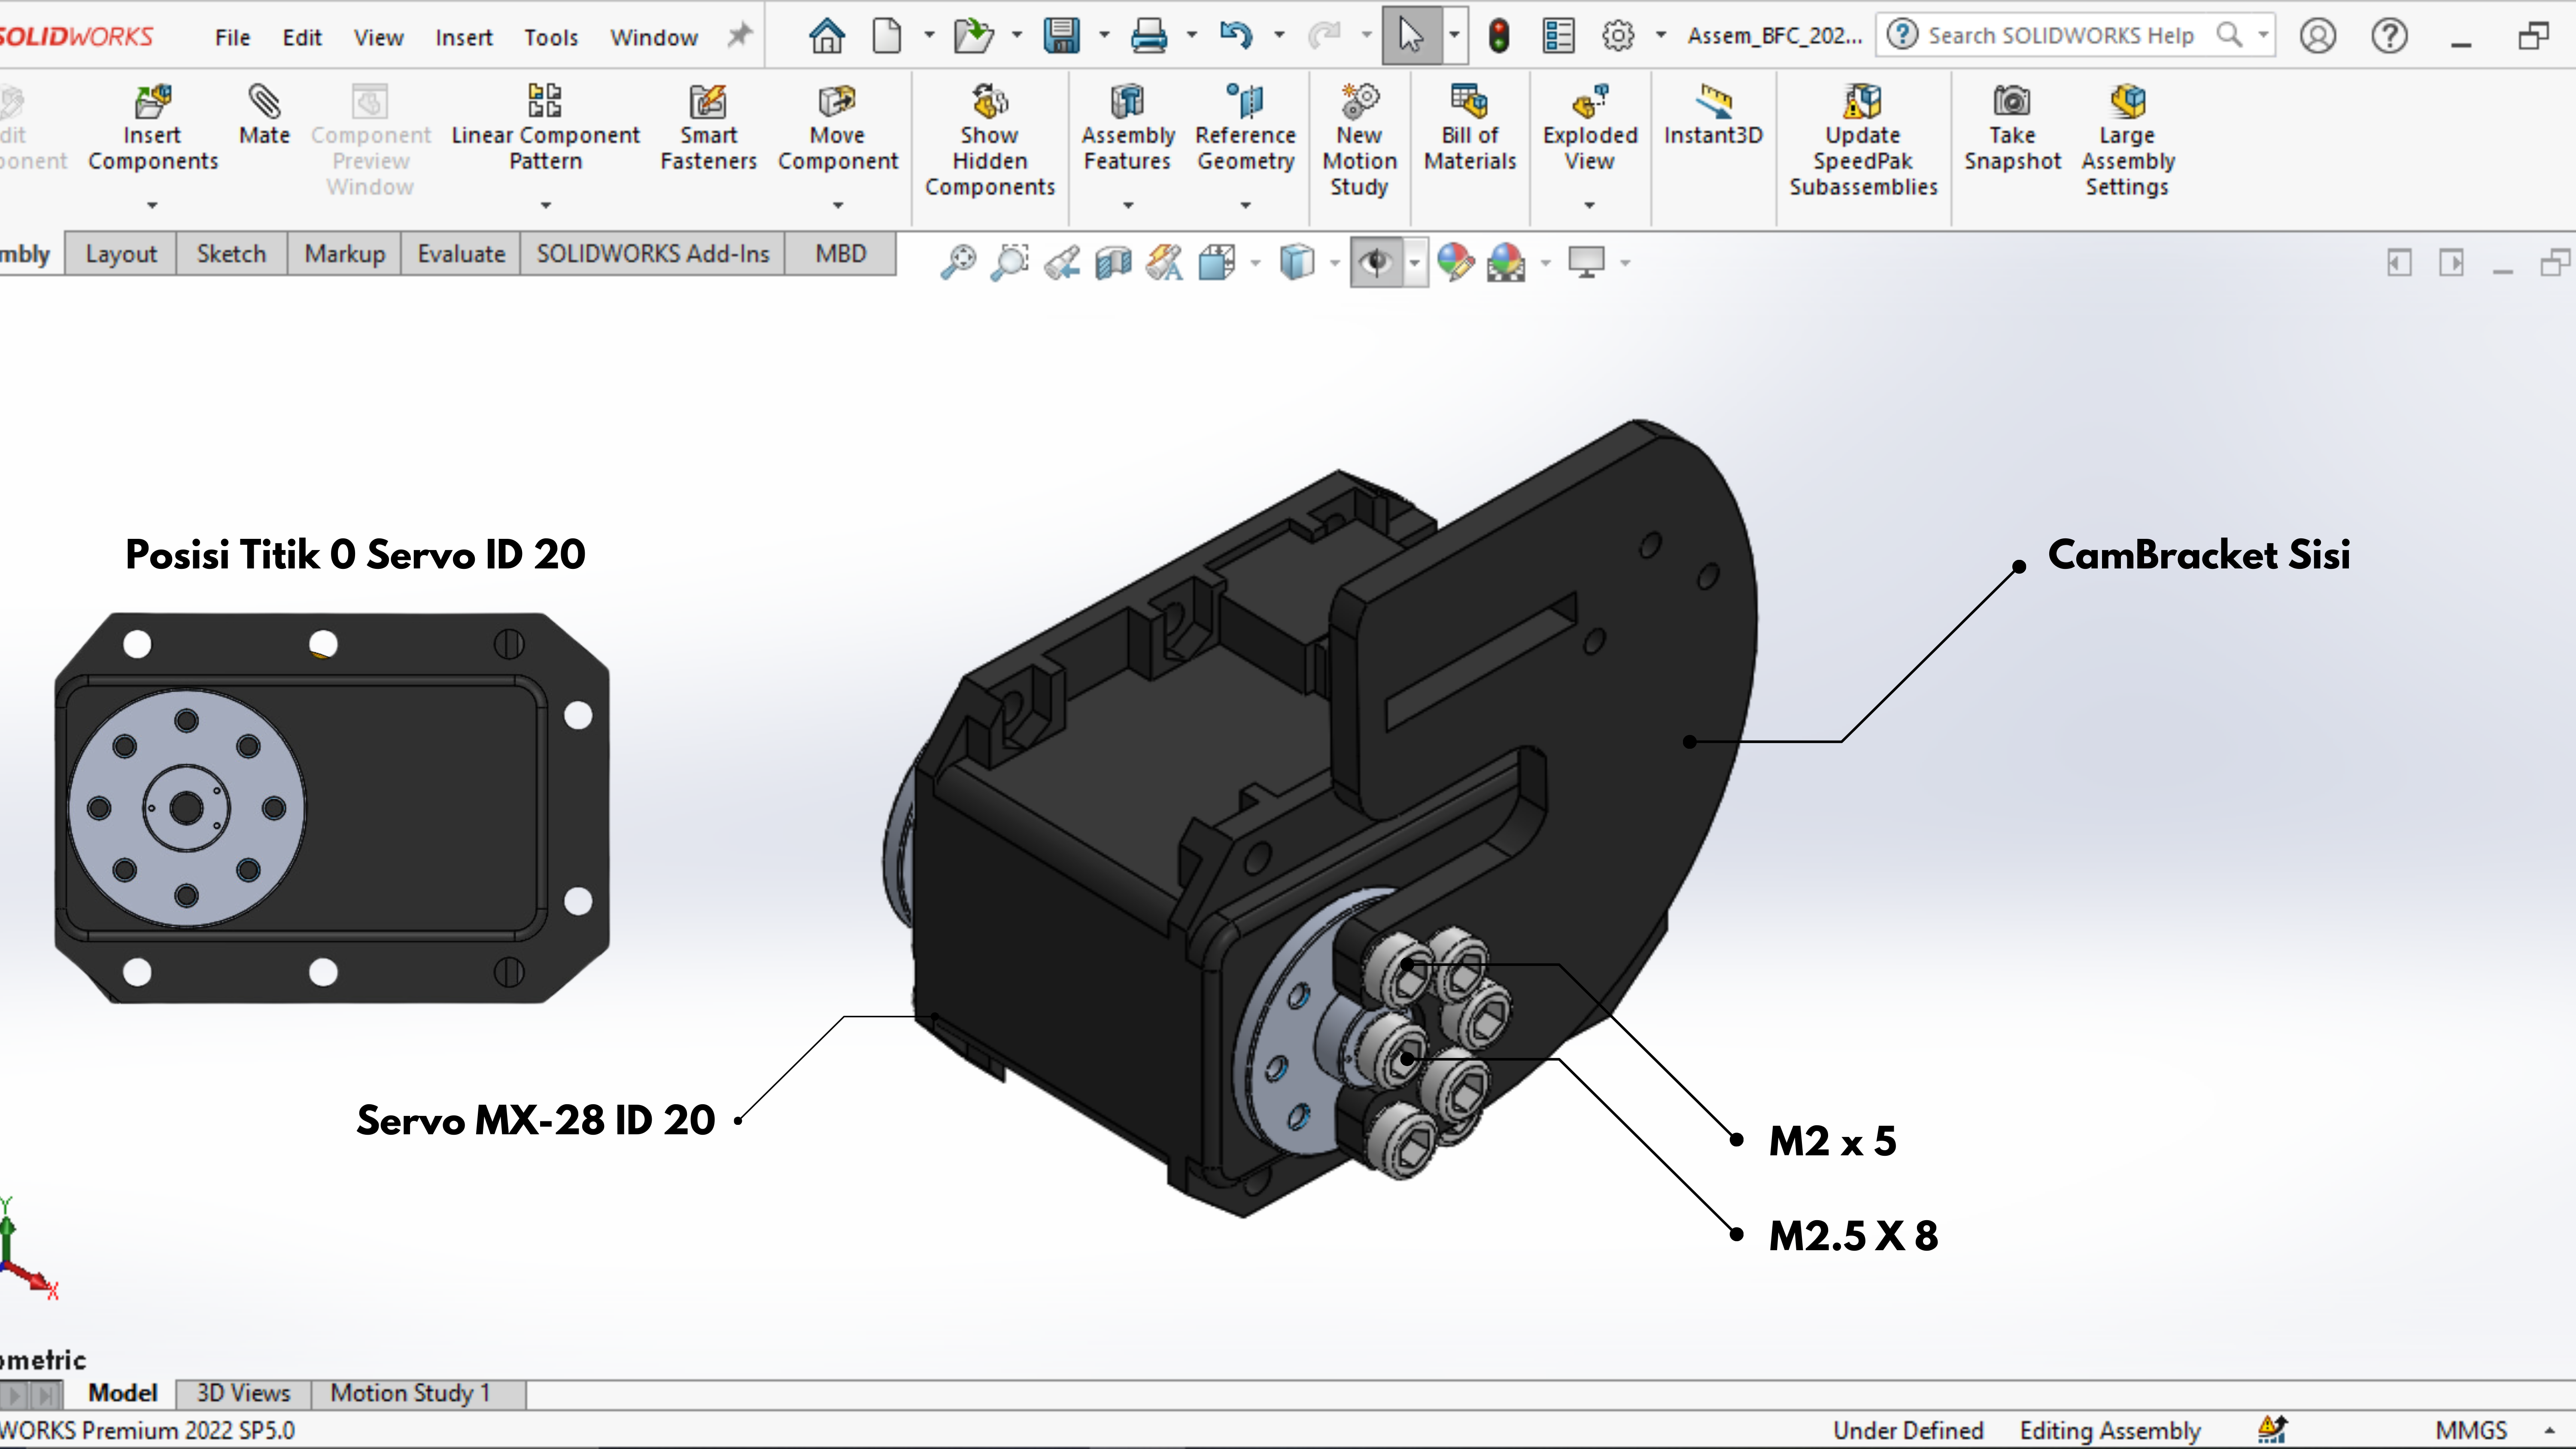Pin the menu bar with the pushpin
The image size is (2576, 1449).
click(739, 36)
